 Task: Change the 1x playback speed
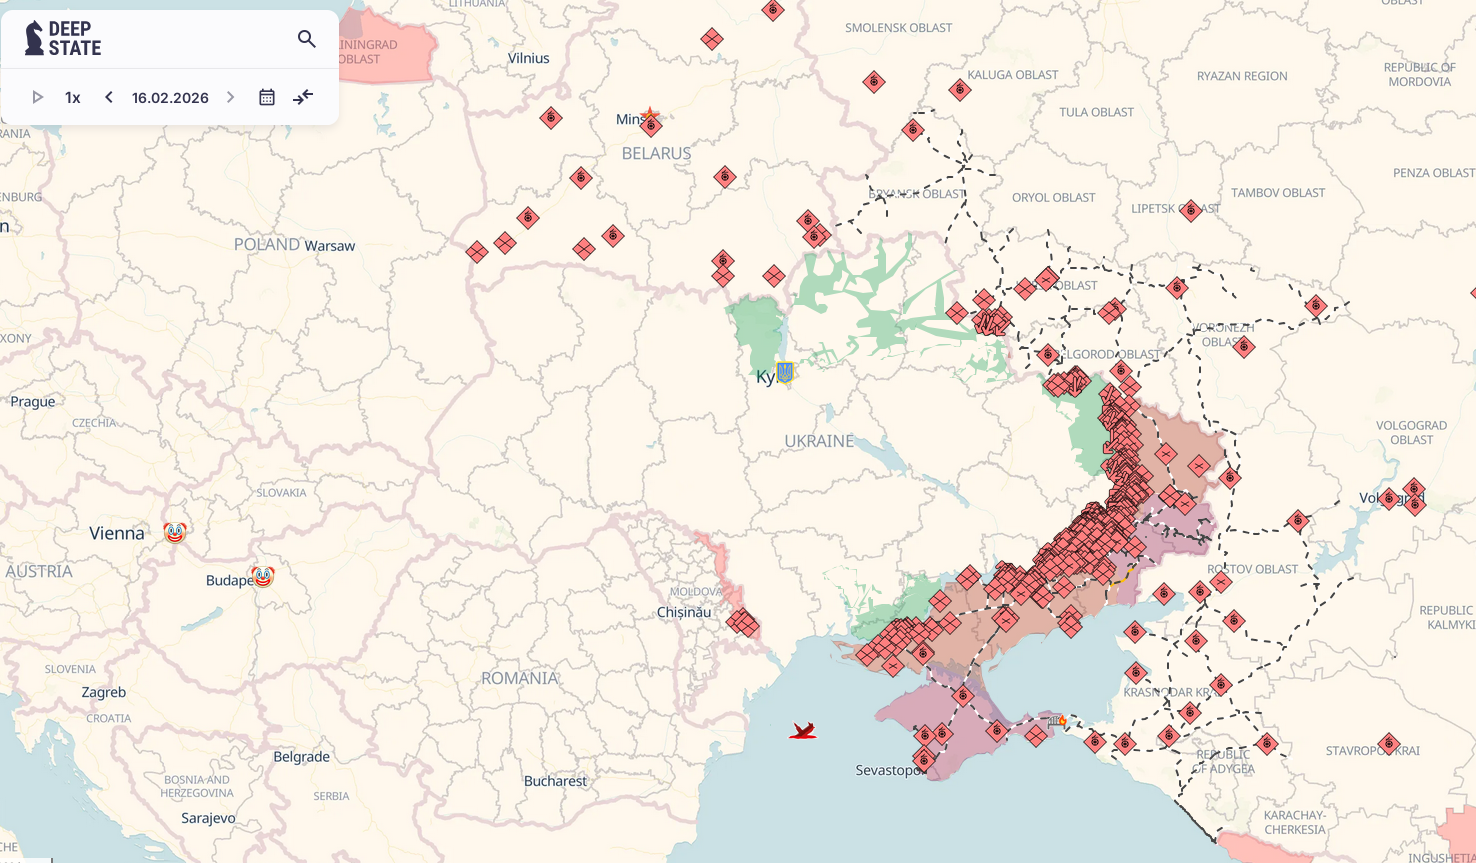point(73,97)
